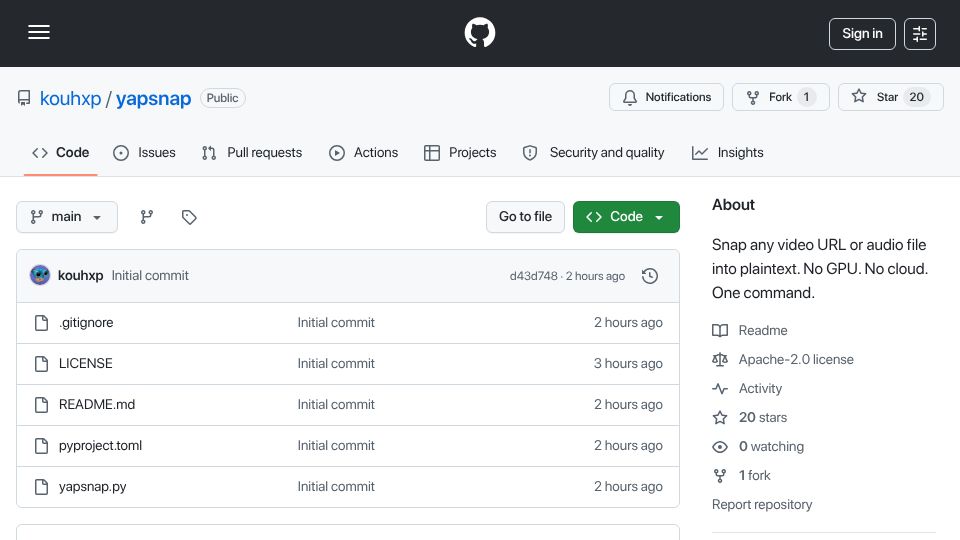Click the kouhxp avatar in commit row
Viewport: 960px width, 540px height.
click(x=40, y=276)
